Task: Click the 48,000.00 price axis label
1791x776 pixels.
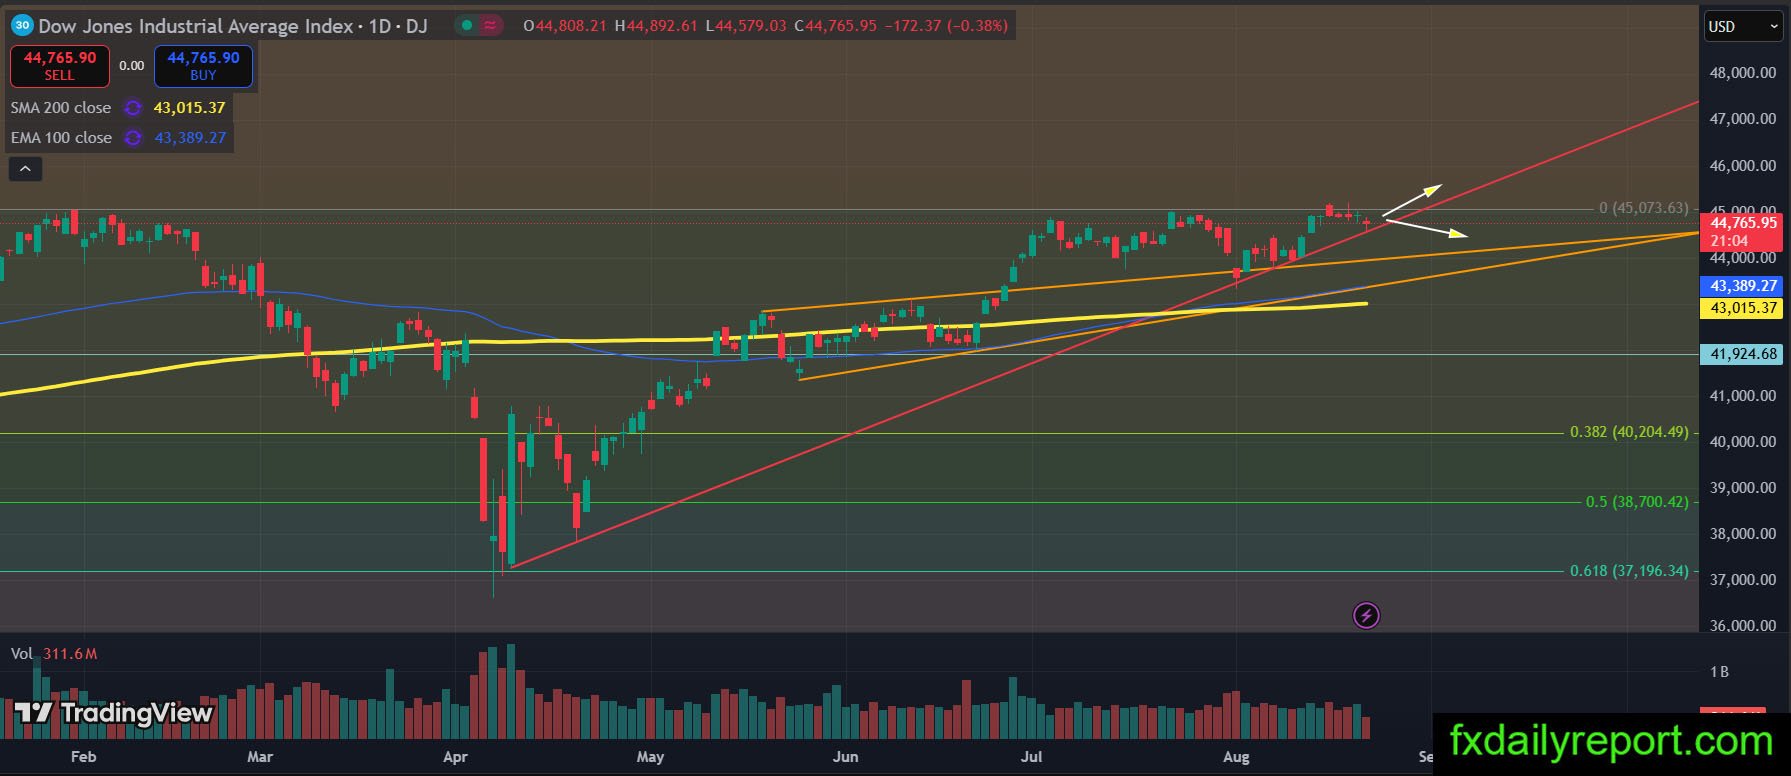Action: pos(1743,73)
